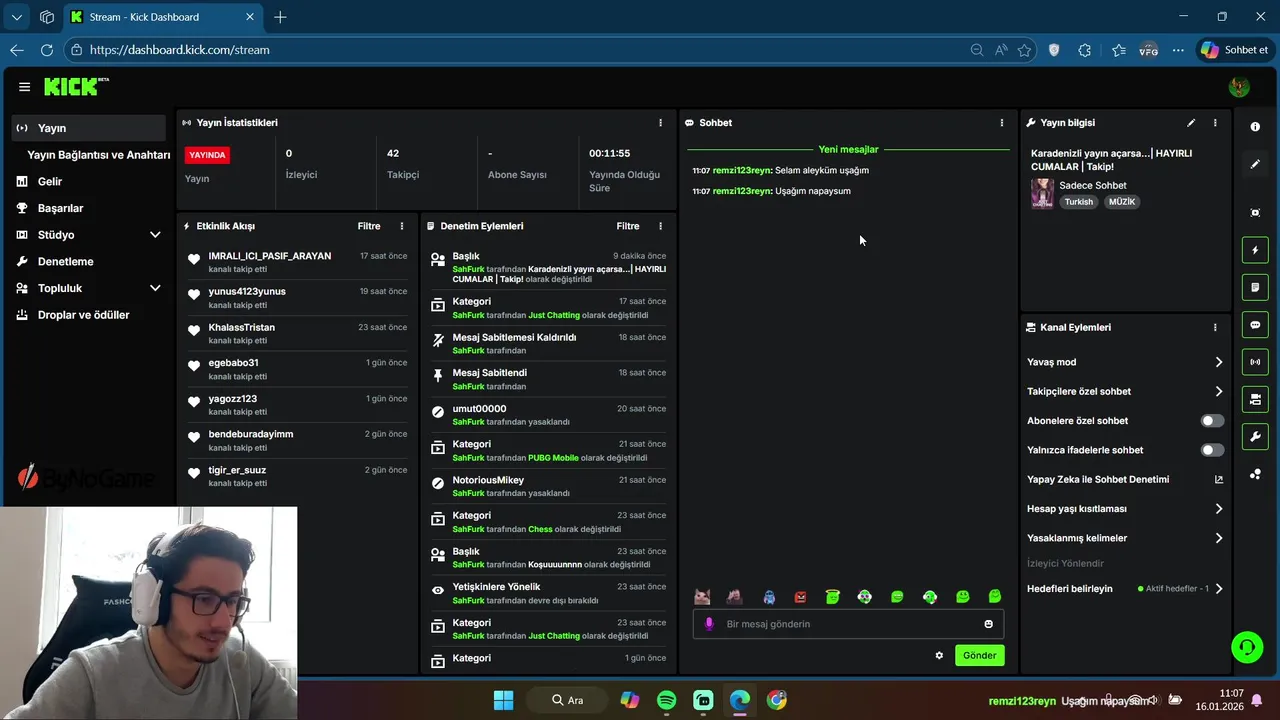Open the Yayın bilgisi three-dot menu
The width and height of the screenshot is (1280, 720).
pos(1215,123)
